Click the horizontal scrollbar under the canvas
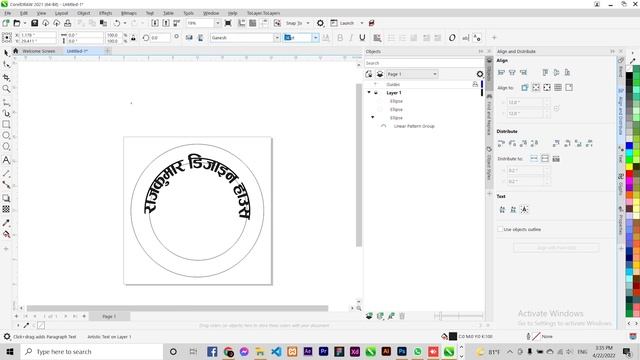 [x=177, y=308]
